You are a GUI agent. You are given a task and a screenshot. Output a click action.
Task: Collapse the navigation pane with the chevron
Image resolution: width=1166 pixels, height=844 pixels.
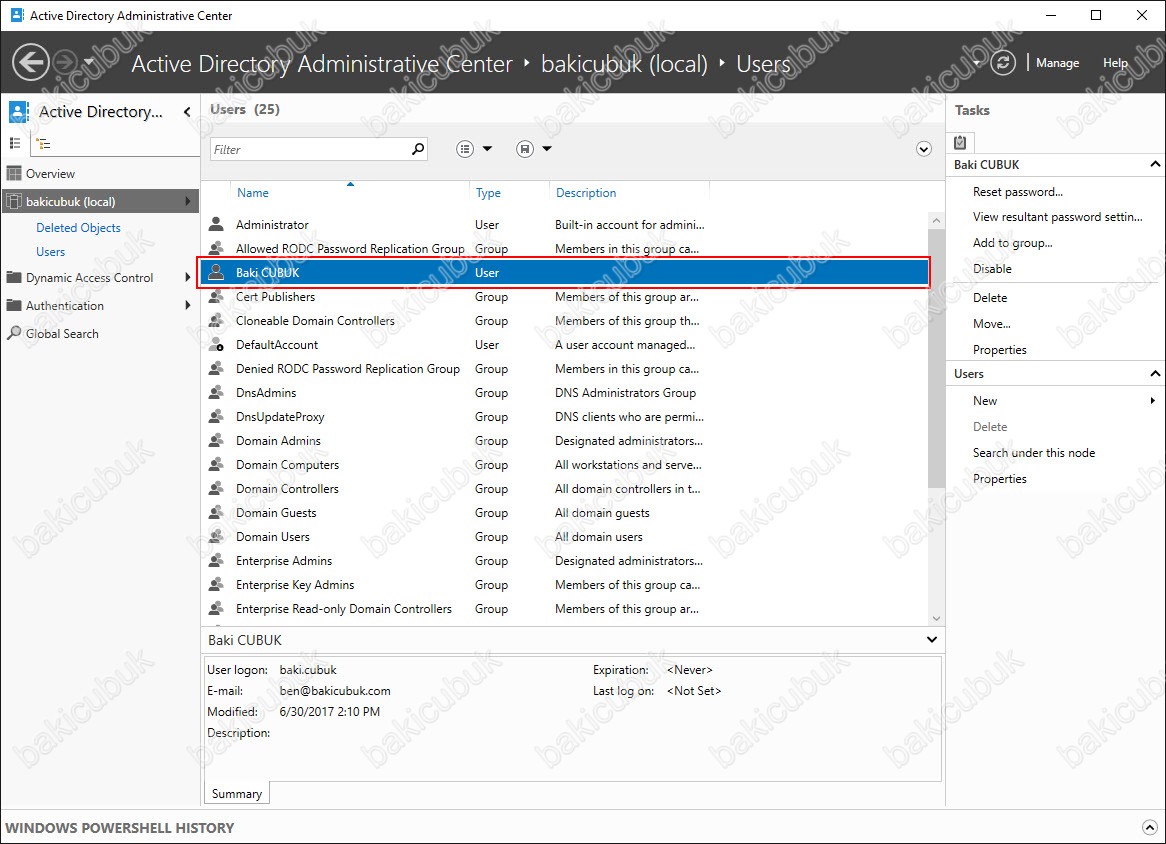click(187, 112)
